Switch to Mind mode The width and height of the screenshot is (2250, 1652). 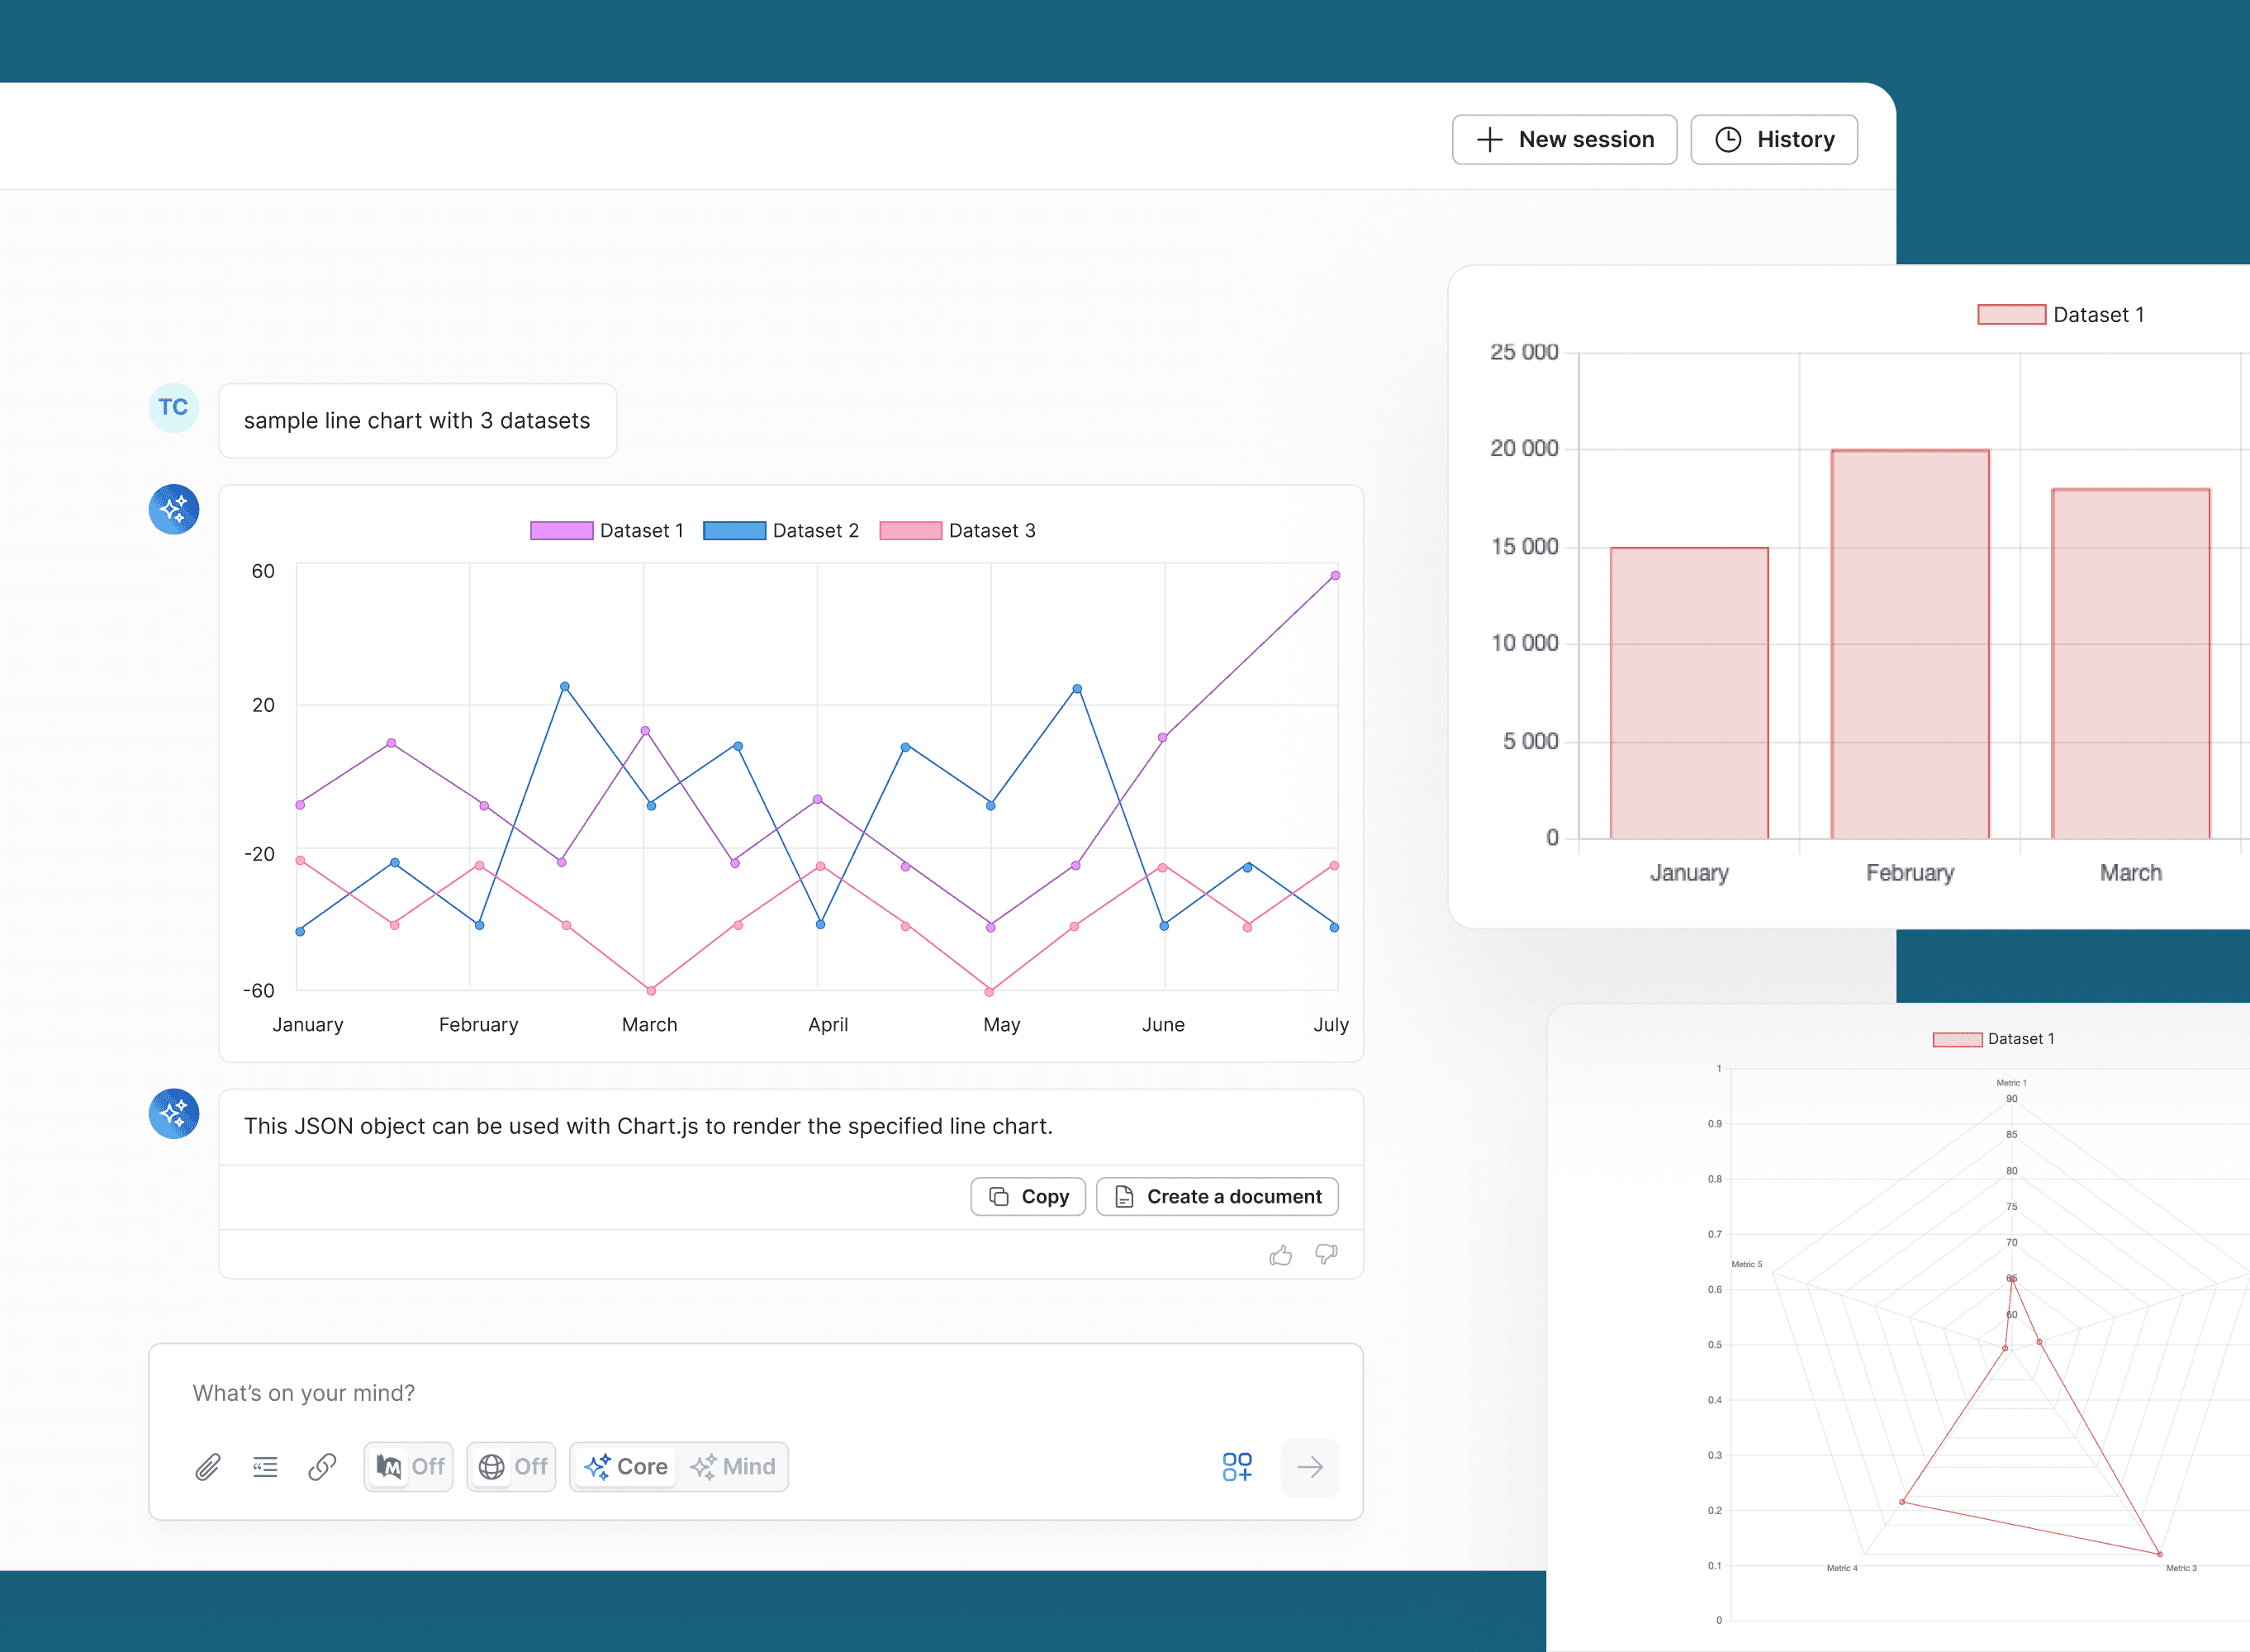733,1466
